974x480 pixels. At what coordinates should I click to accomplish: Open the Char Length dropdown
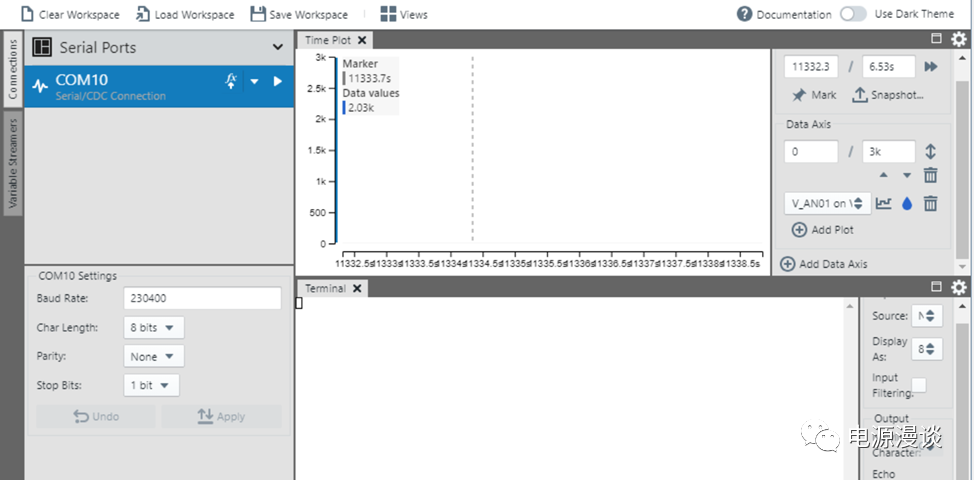[x=154, y=328]
